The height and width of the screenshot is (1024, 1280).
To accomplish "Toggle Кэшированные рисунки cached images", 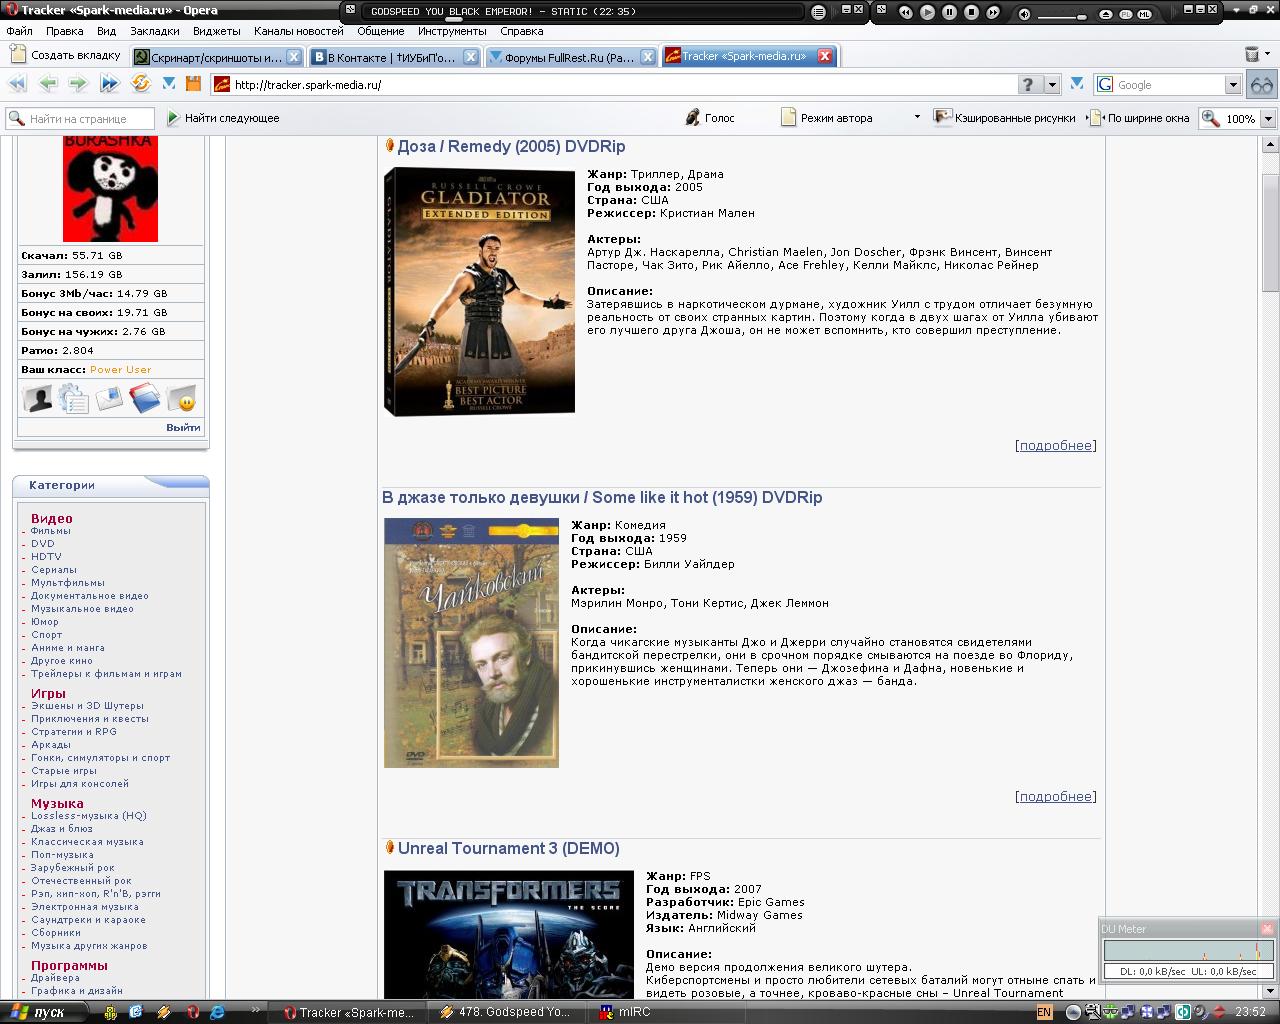I will 1004,118.
